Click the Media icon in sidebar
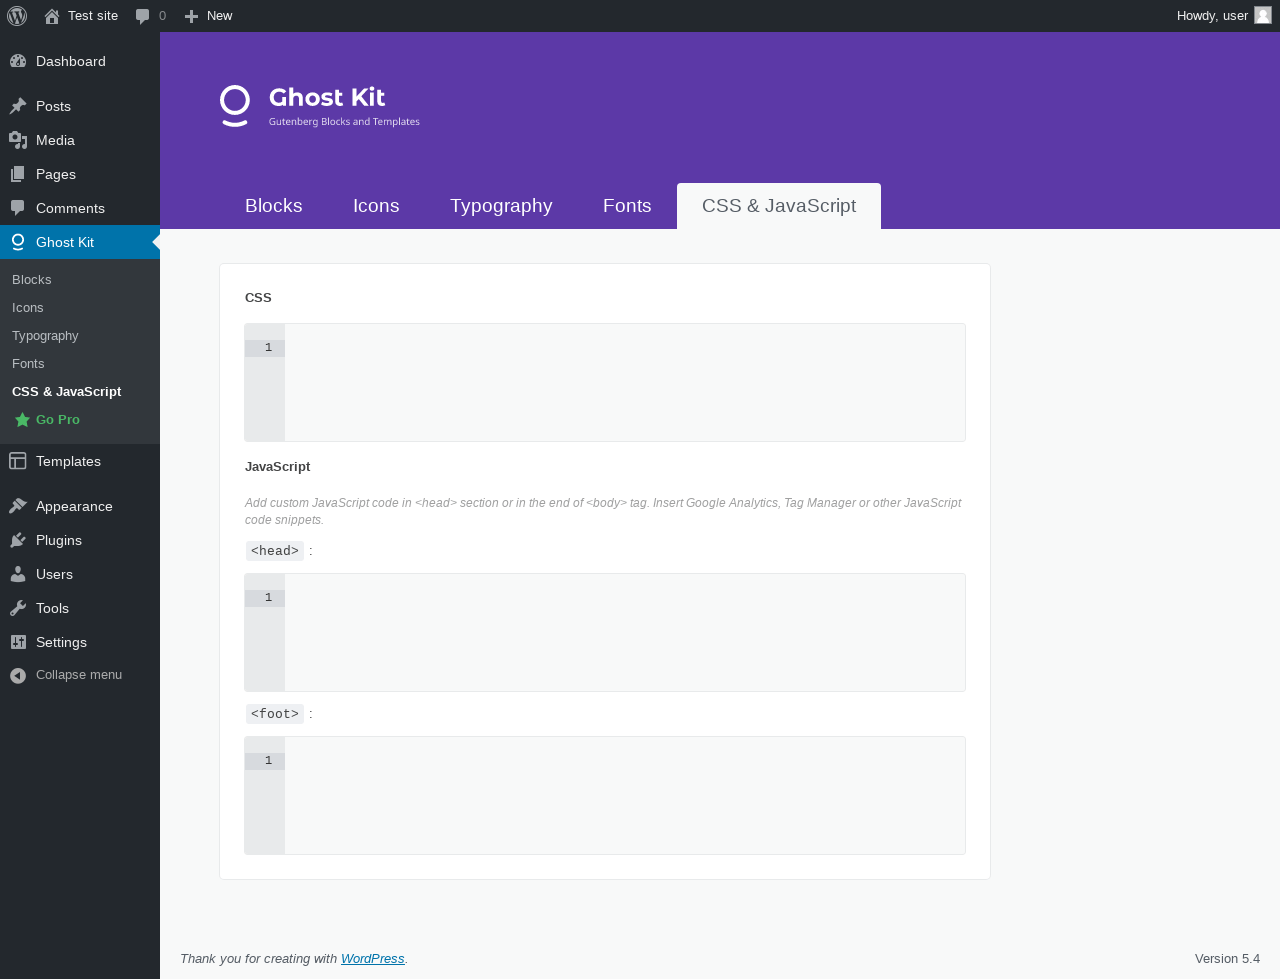Screen dimensions: 1280x979 tap(18, 140)
